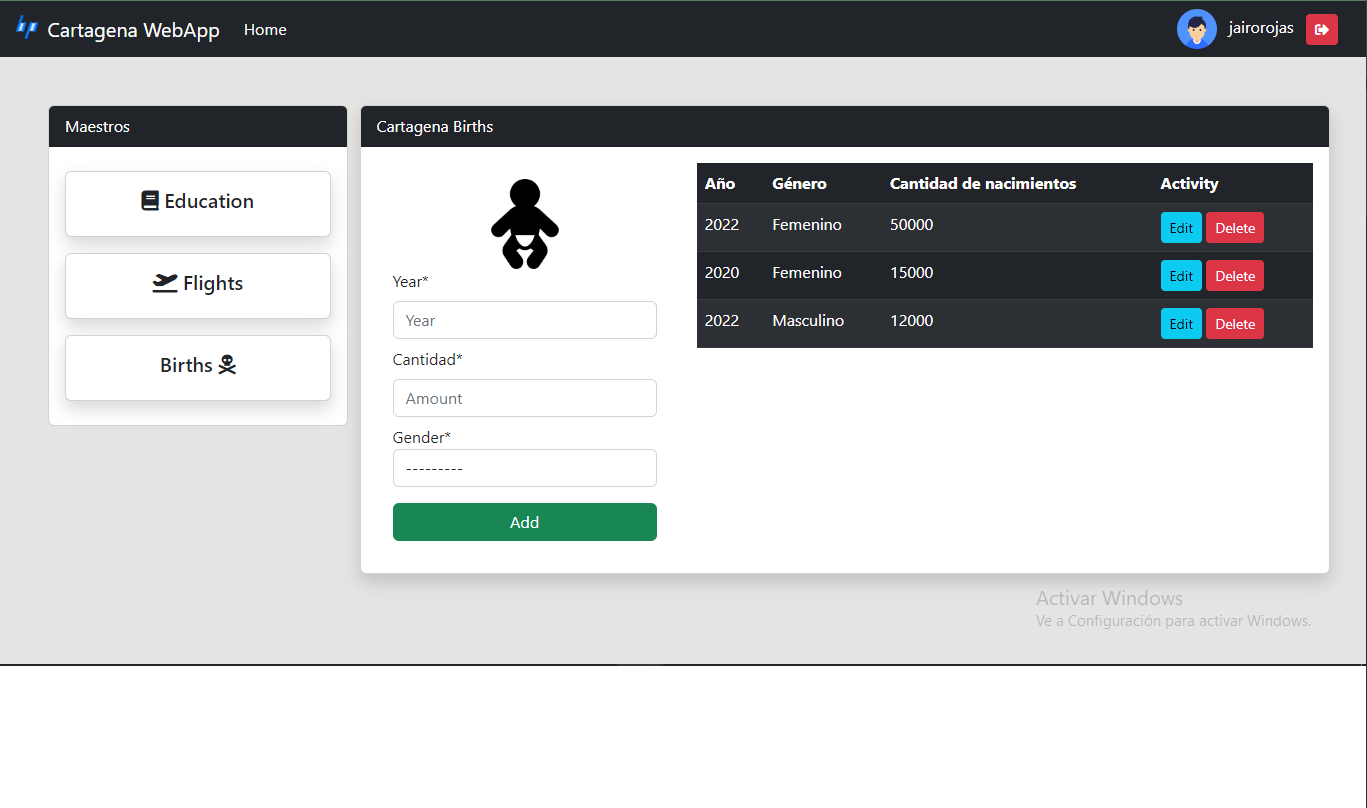Delete the 15000 births record
Viewport: 1367px width, 808px height.
coord(1234,275)
